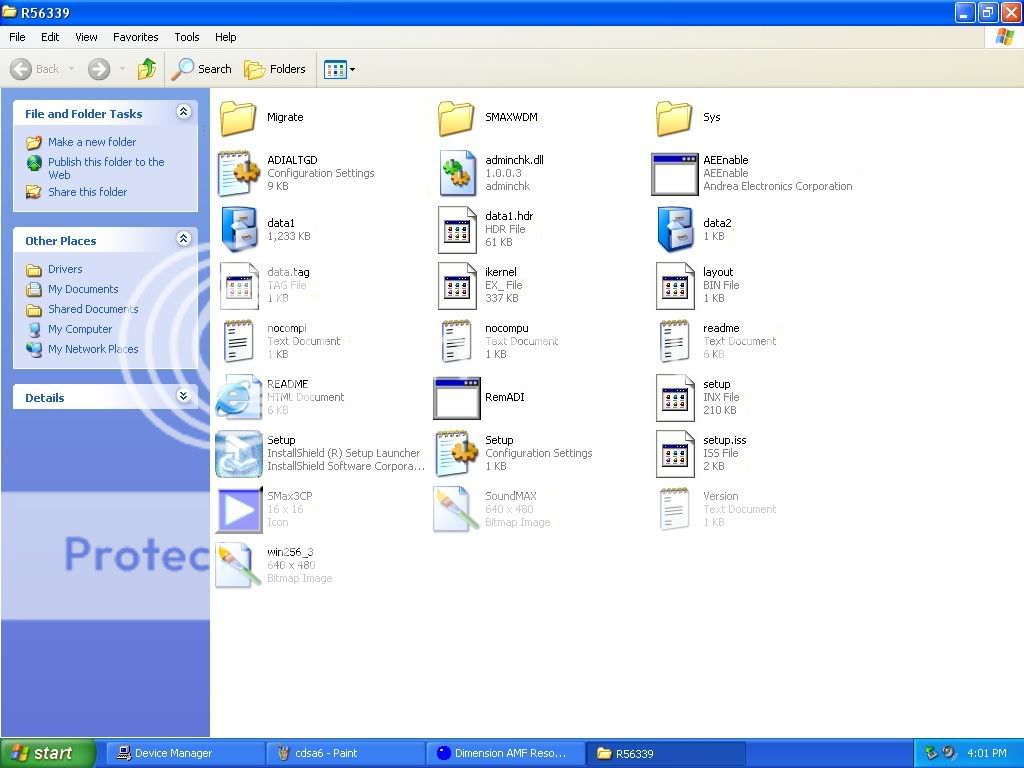
Task: Expand the Details panel
Action: click(x=183, y=397)
